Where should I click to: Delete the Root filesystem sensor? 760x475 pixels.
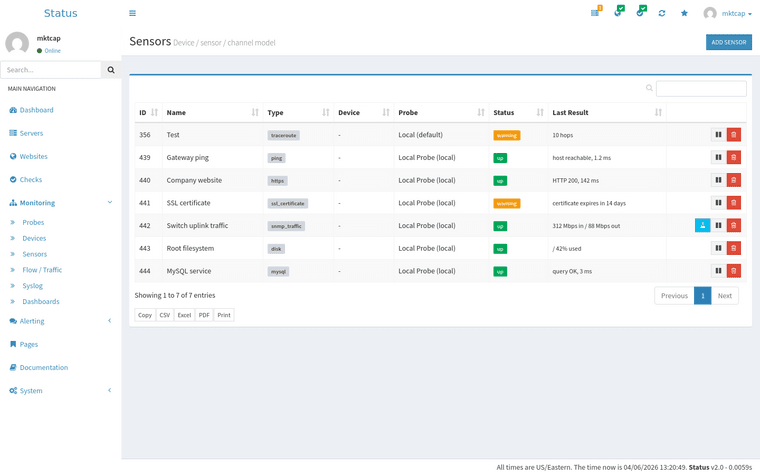pos(734,248)
